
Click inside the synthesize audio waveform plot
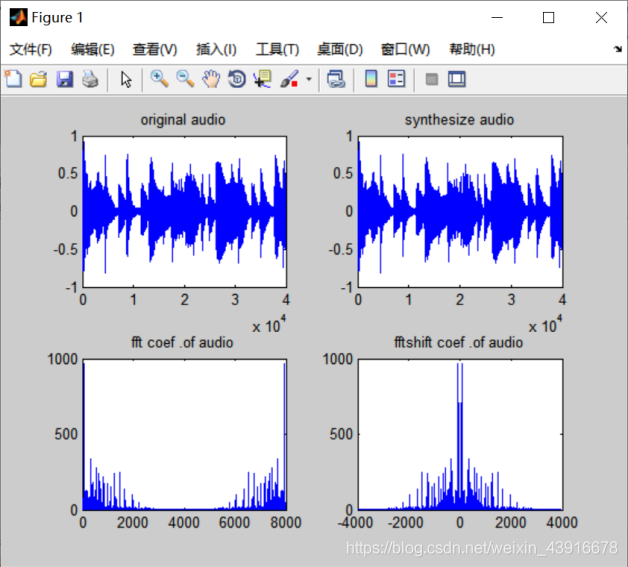[461, 212]
